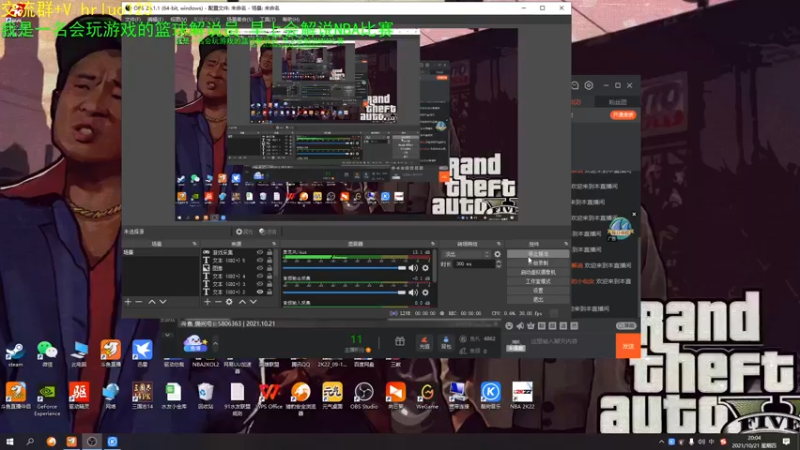Toggle visibility of 文本 (GDI+) 3 source
800x450 pixels.
point(260,284)
